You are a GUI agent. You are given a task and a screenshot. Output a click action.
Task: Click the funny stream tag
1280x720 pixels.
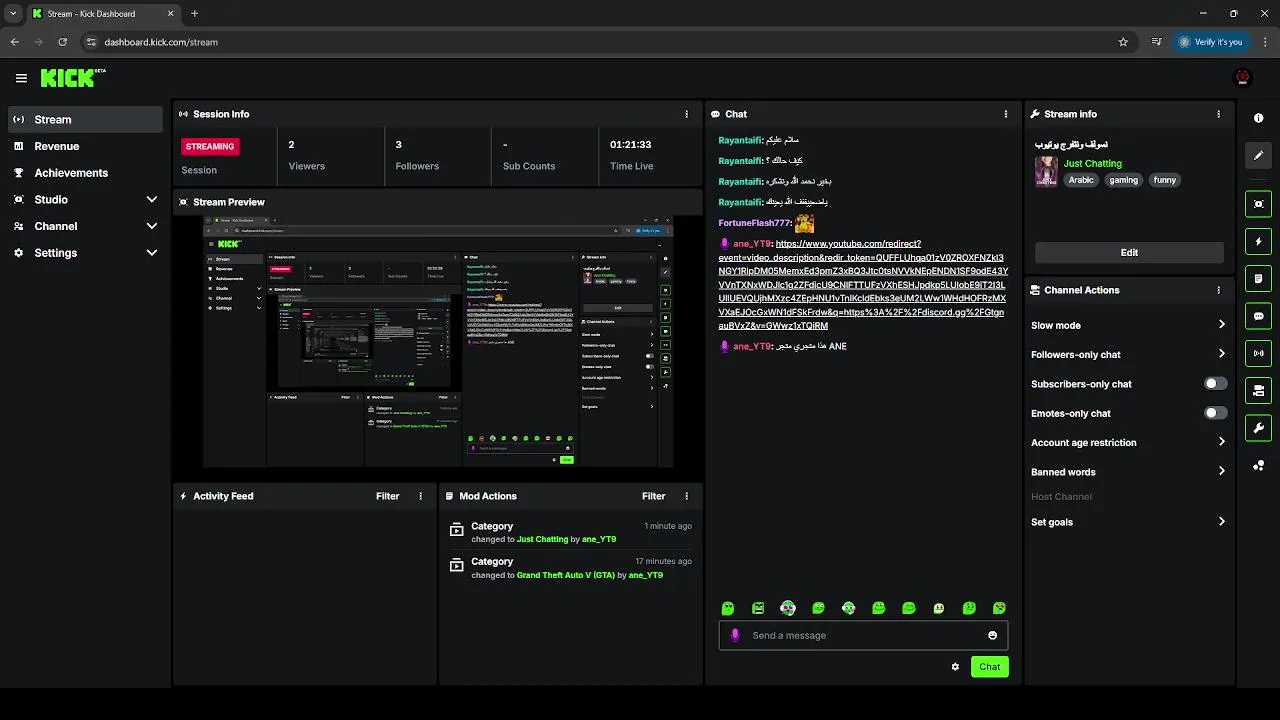pos(1164,180)
